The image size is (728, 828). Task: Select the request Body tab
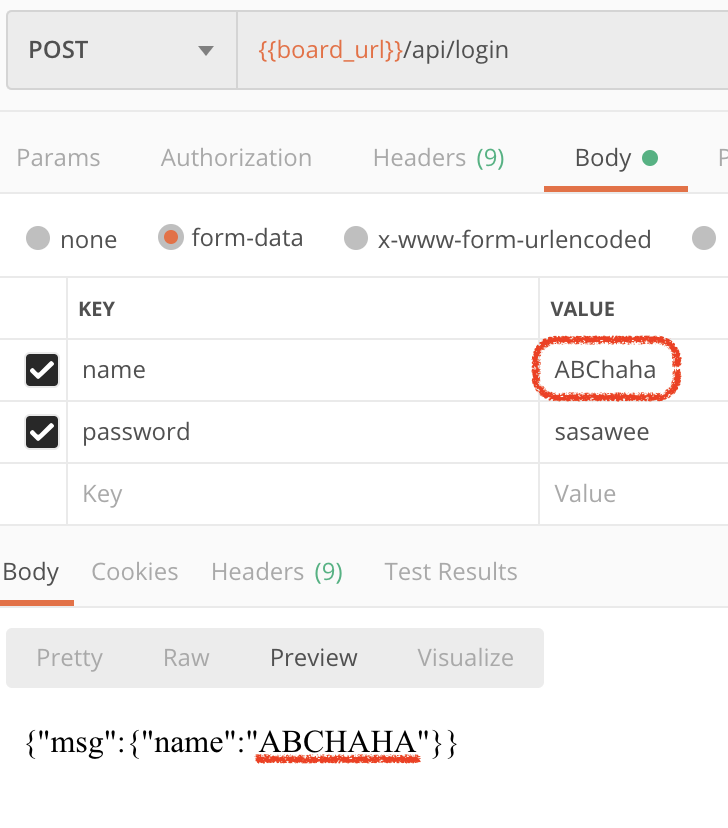click(x=616, y=158)
